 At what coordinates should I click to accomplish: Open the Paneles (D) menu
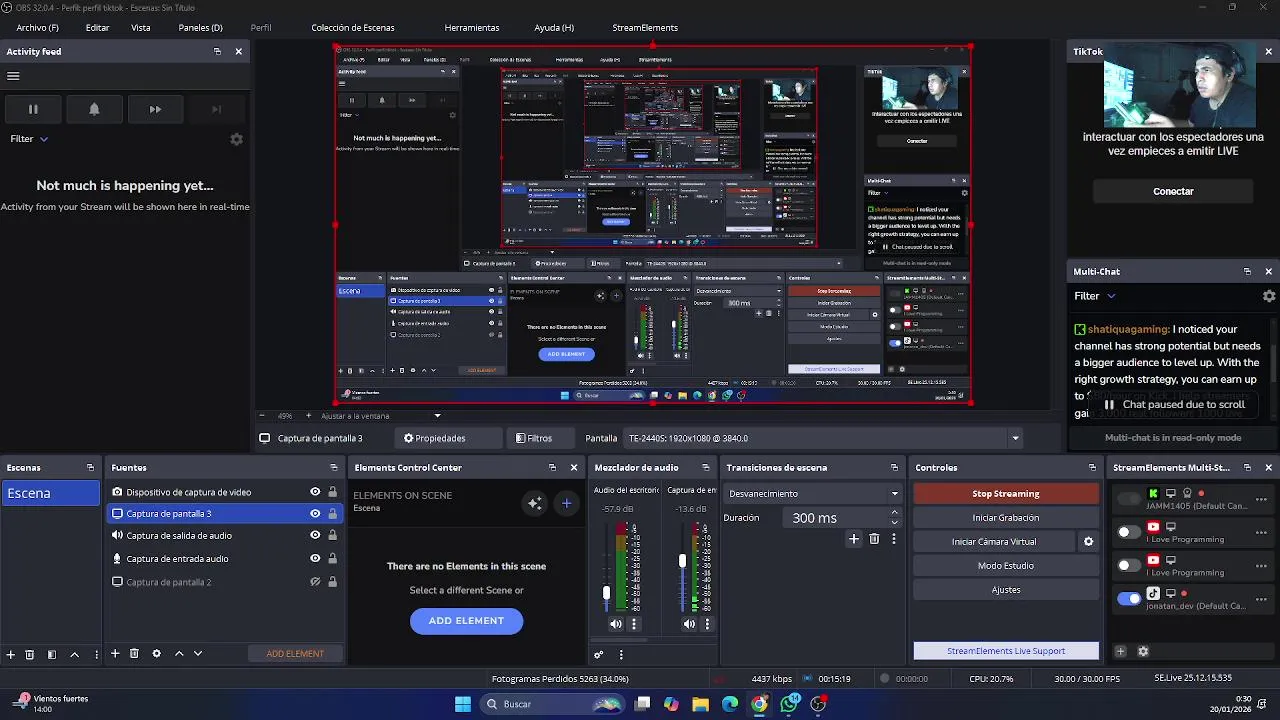200,28
